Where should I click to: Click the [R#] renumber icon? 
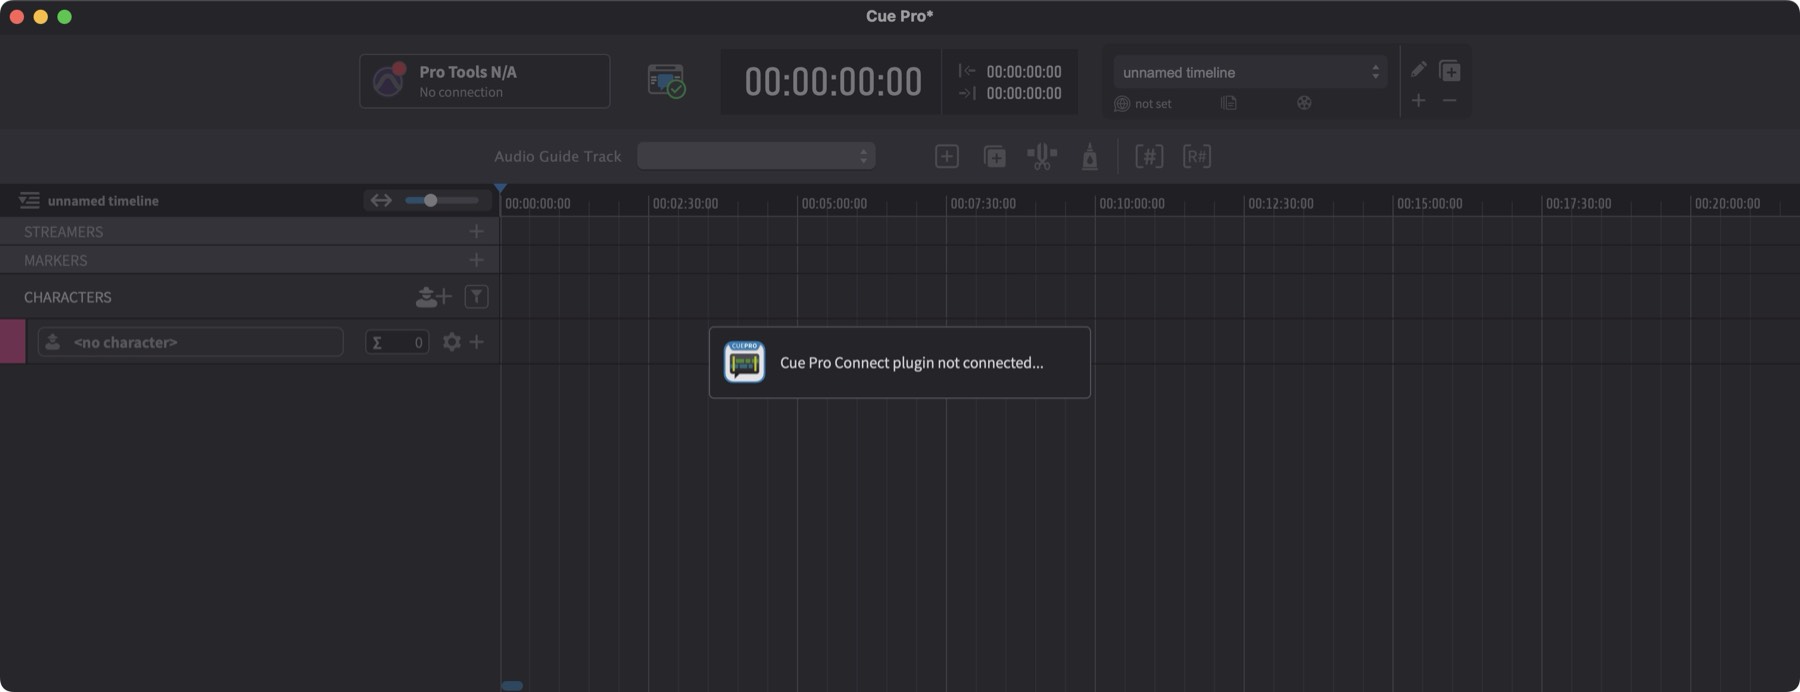1197,156
